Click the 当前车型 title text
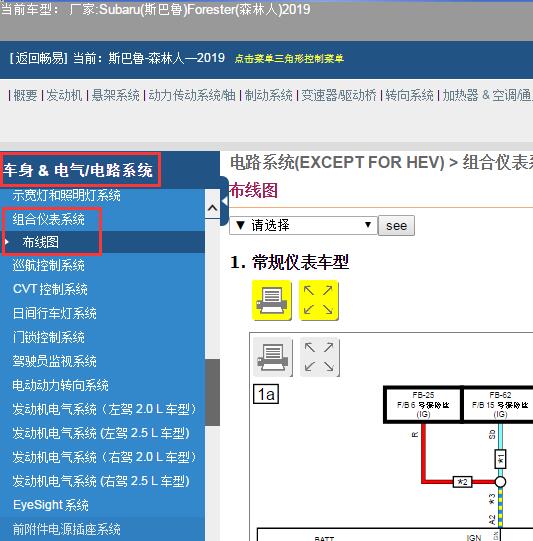Image resolution: width=533 pixels, height=541 pixels. tap(155, 9)
